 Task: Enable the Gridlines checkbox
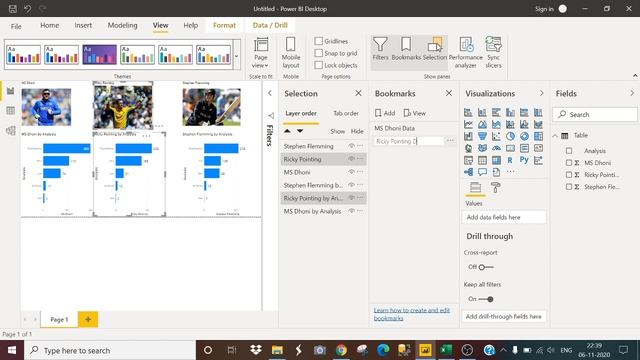pos(319,41)
